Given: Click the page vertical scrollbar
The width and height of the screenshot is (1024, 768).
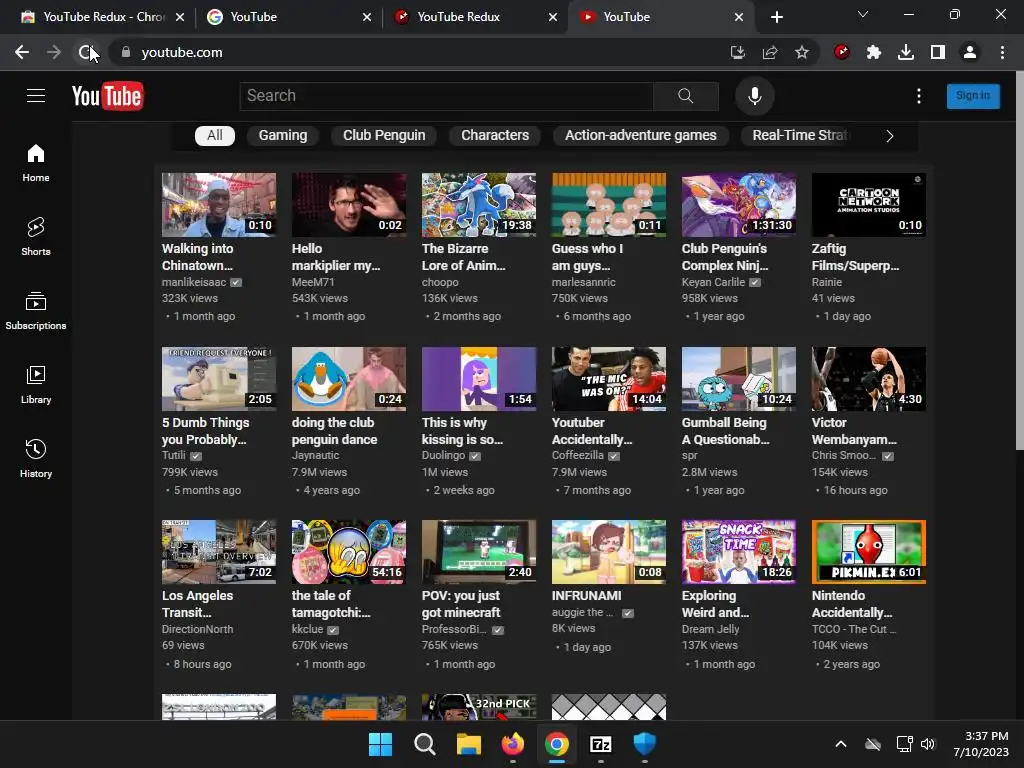Looking at the screenshot, I should coord(1019,261).
